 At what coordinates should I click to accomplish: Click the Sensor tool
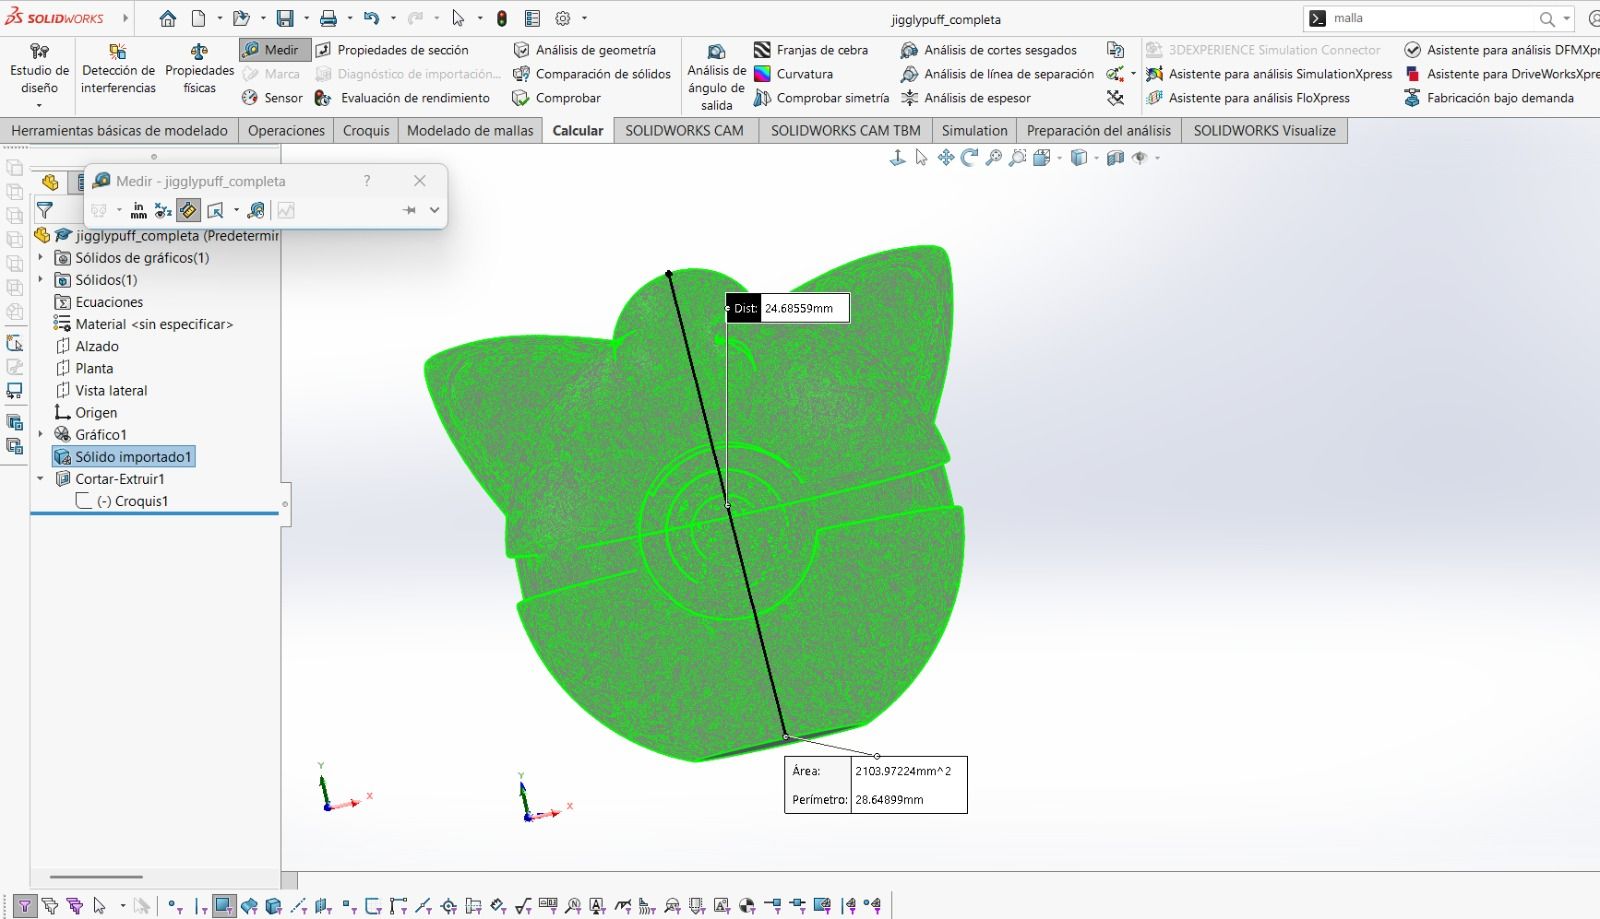click(x=272, y=98)
